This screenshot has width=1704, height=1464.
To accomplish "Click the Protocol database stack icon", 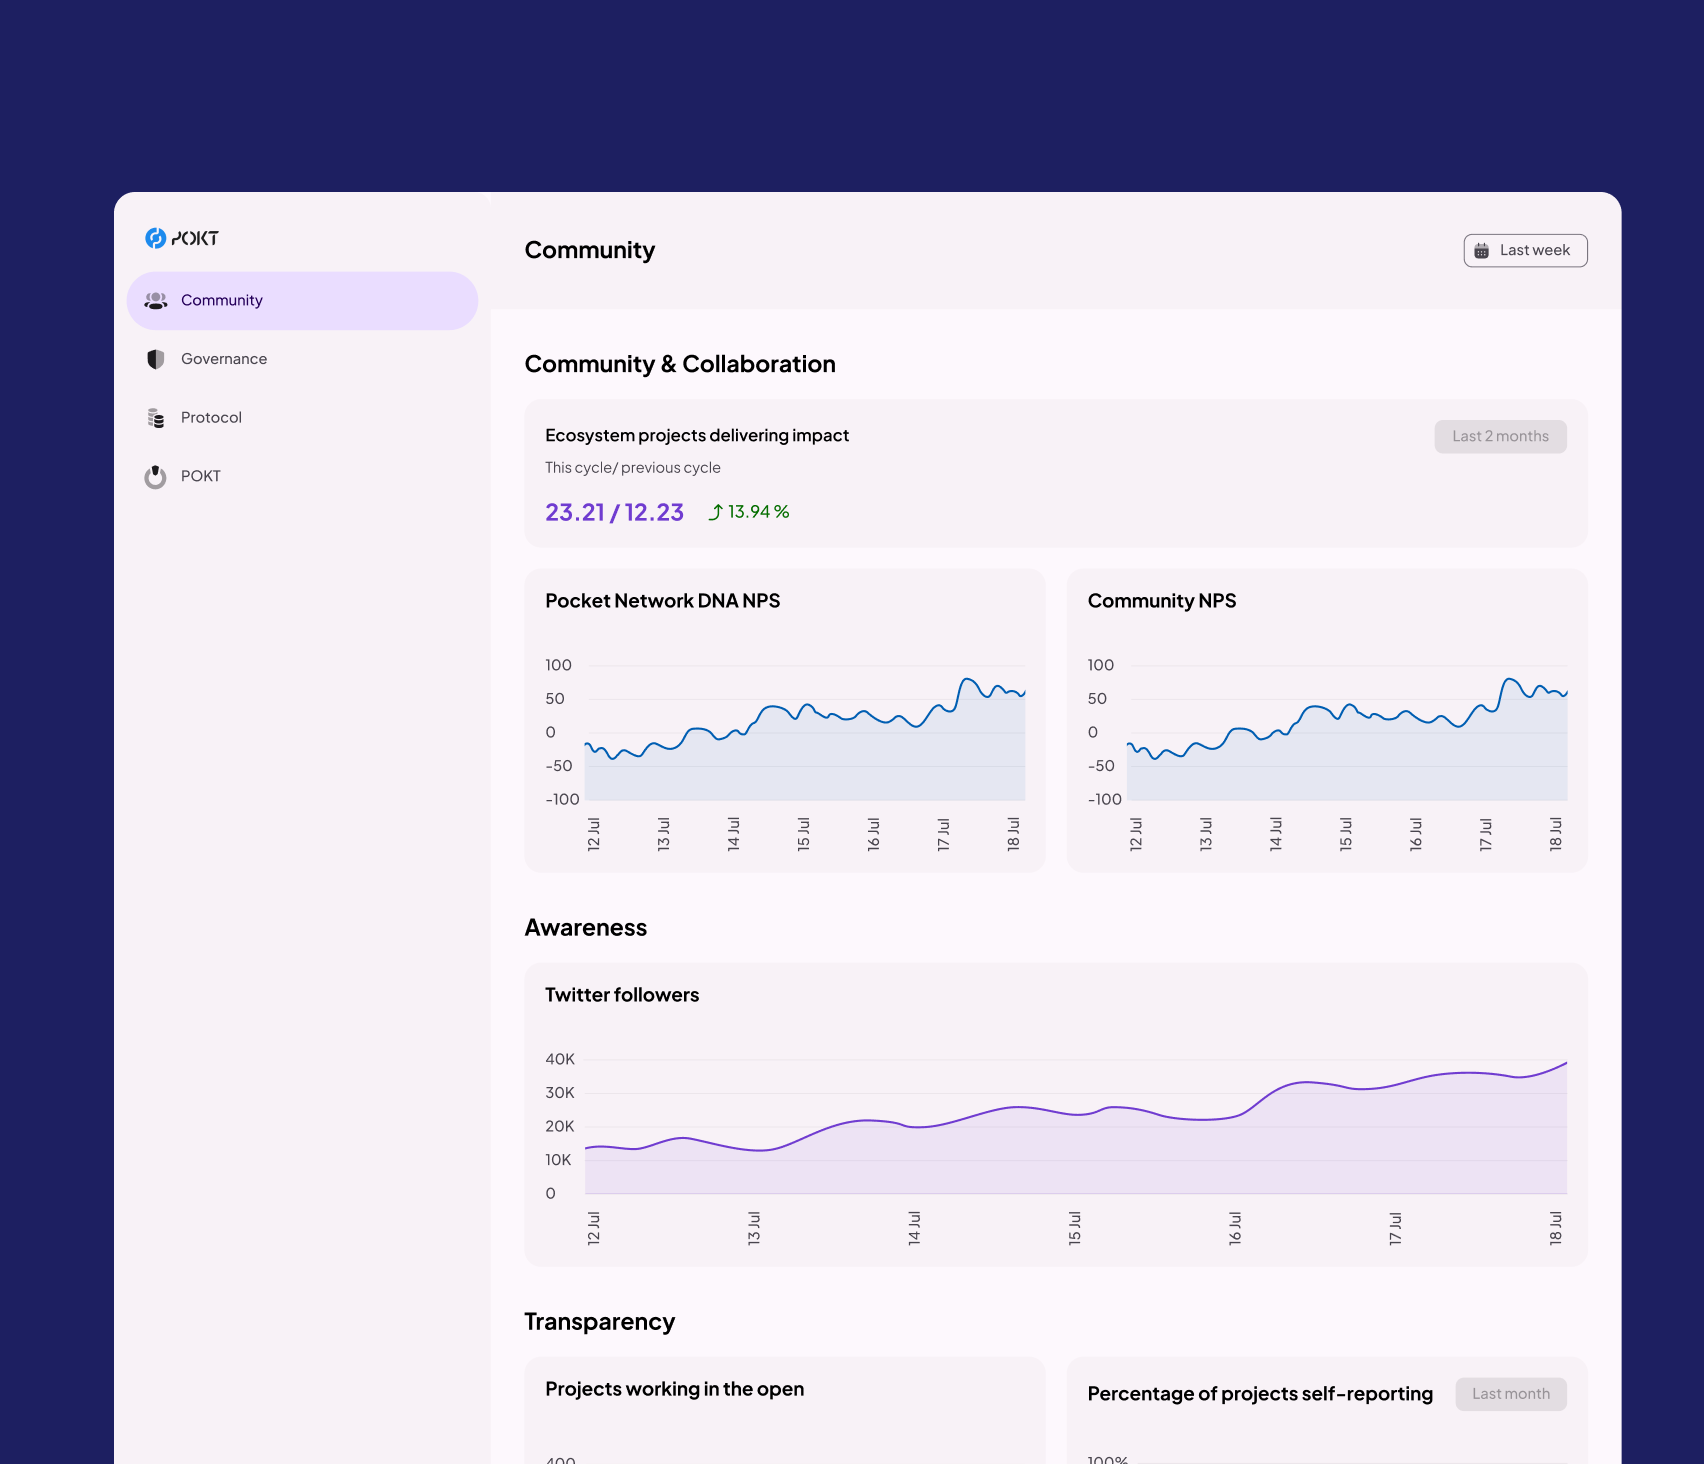I will coord(156,418).
